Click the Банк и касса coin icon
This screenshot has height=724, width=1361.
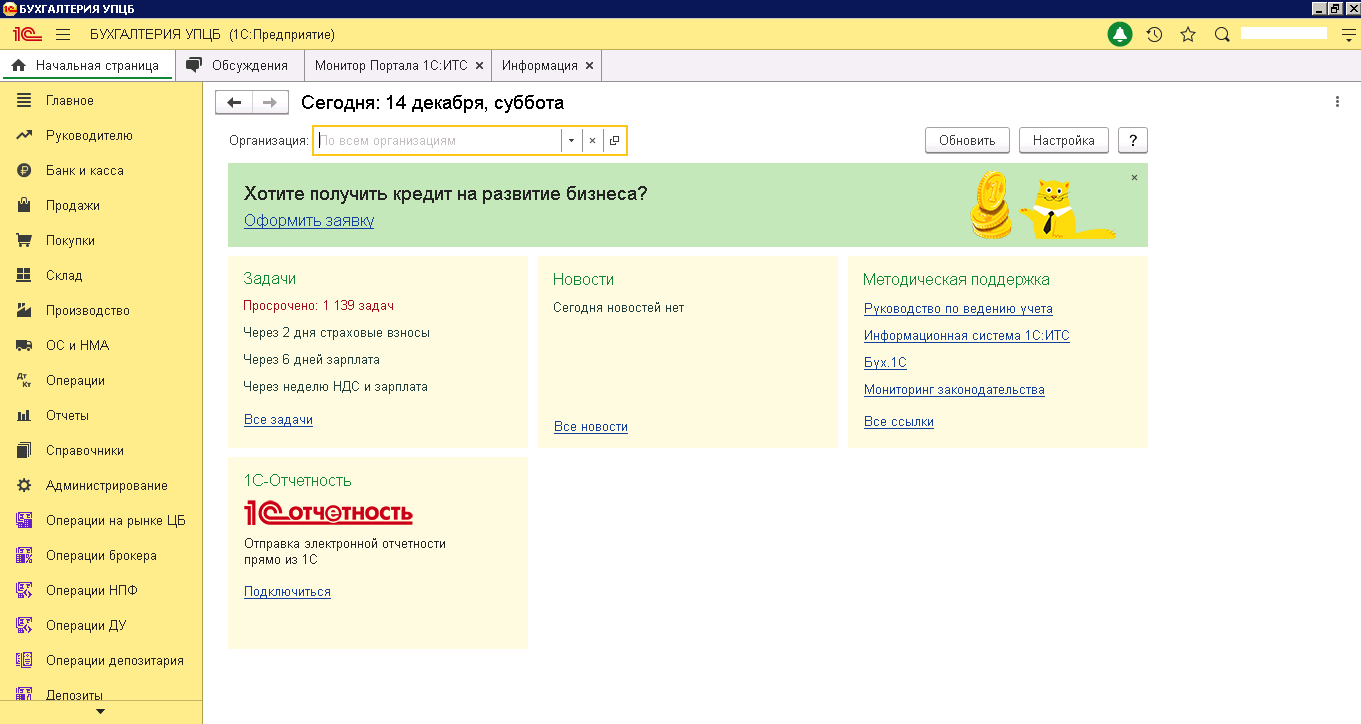pos(24,170)
